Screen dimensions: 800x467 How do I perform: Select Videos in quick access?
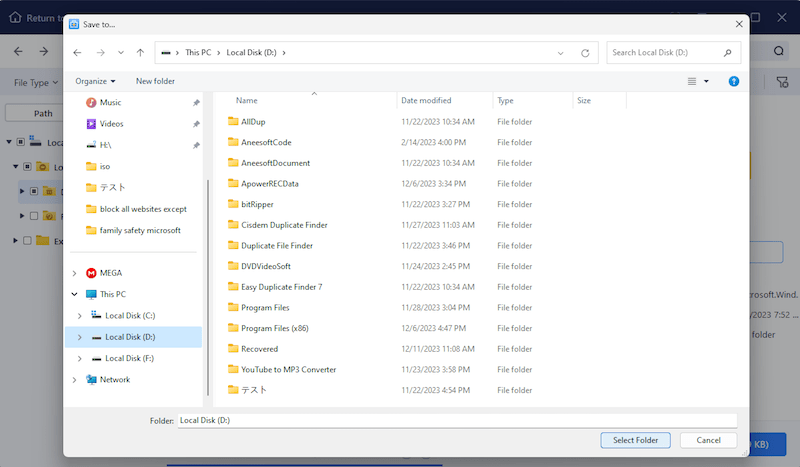coord(105,124)
